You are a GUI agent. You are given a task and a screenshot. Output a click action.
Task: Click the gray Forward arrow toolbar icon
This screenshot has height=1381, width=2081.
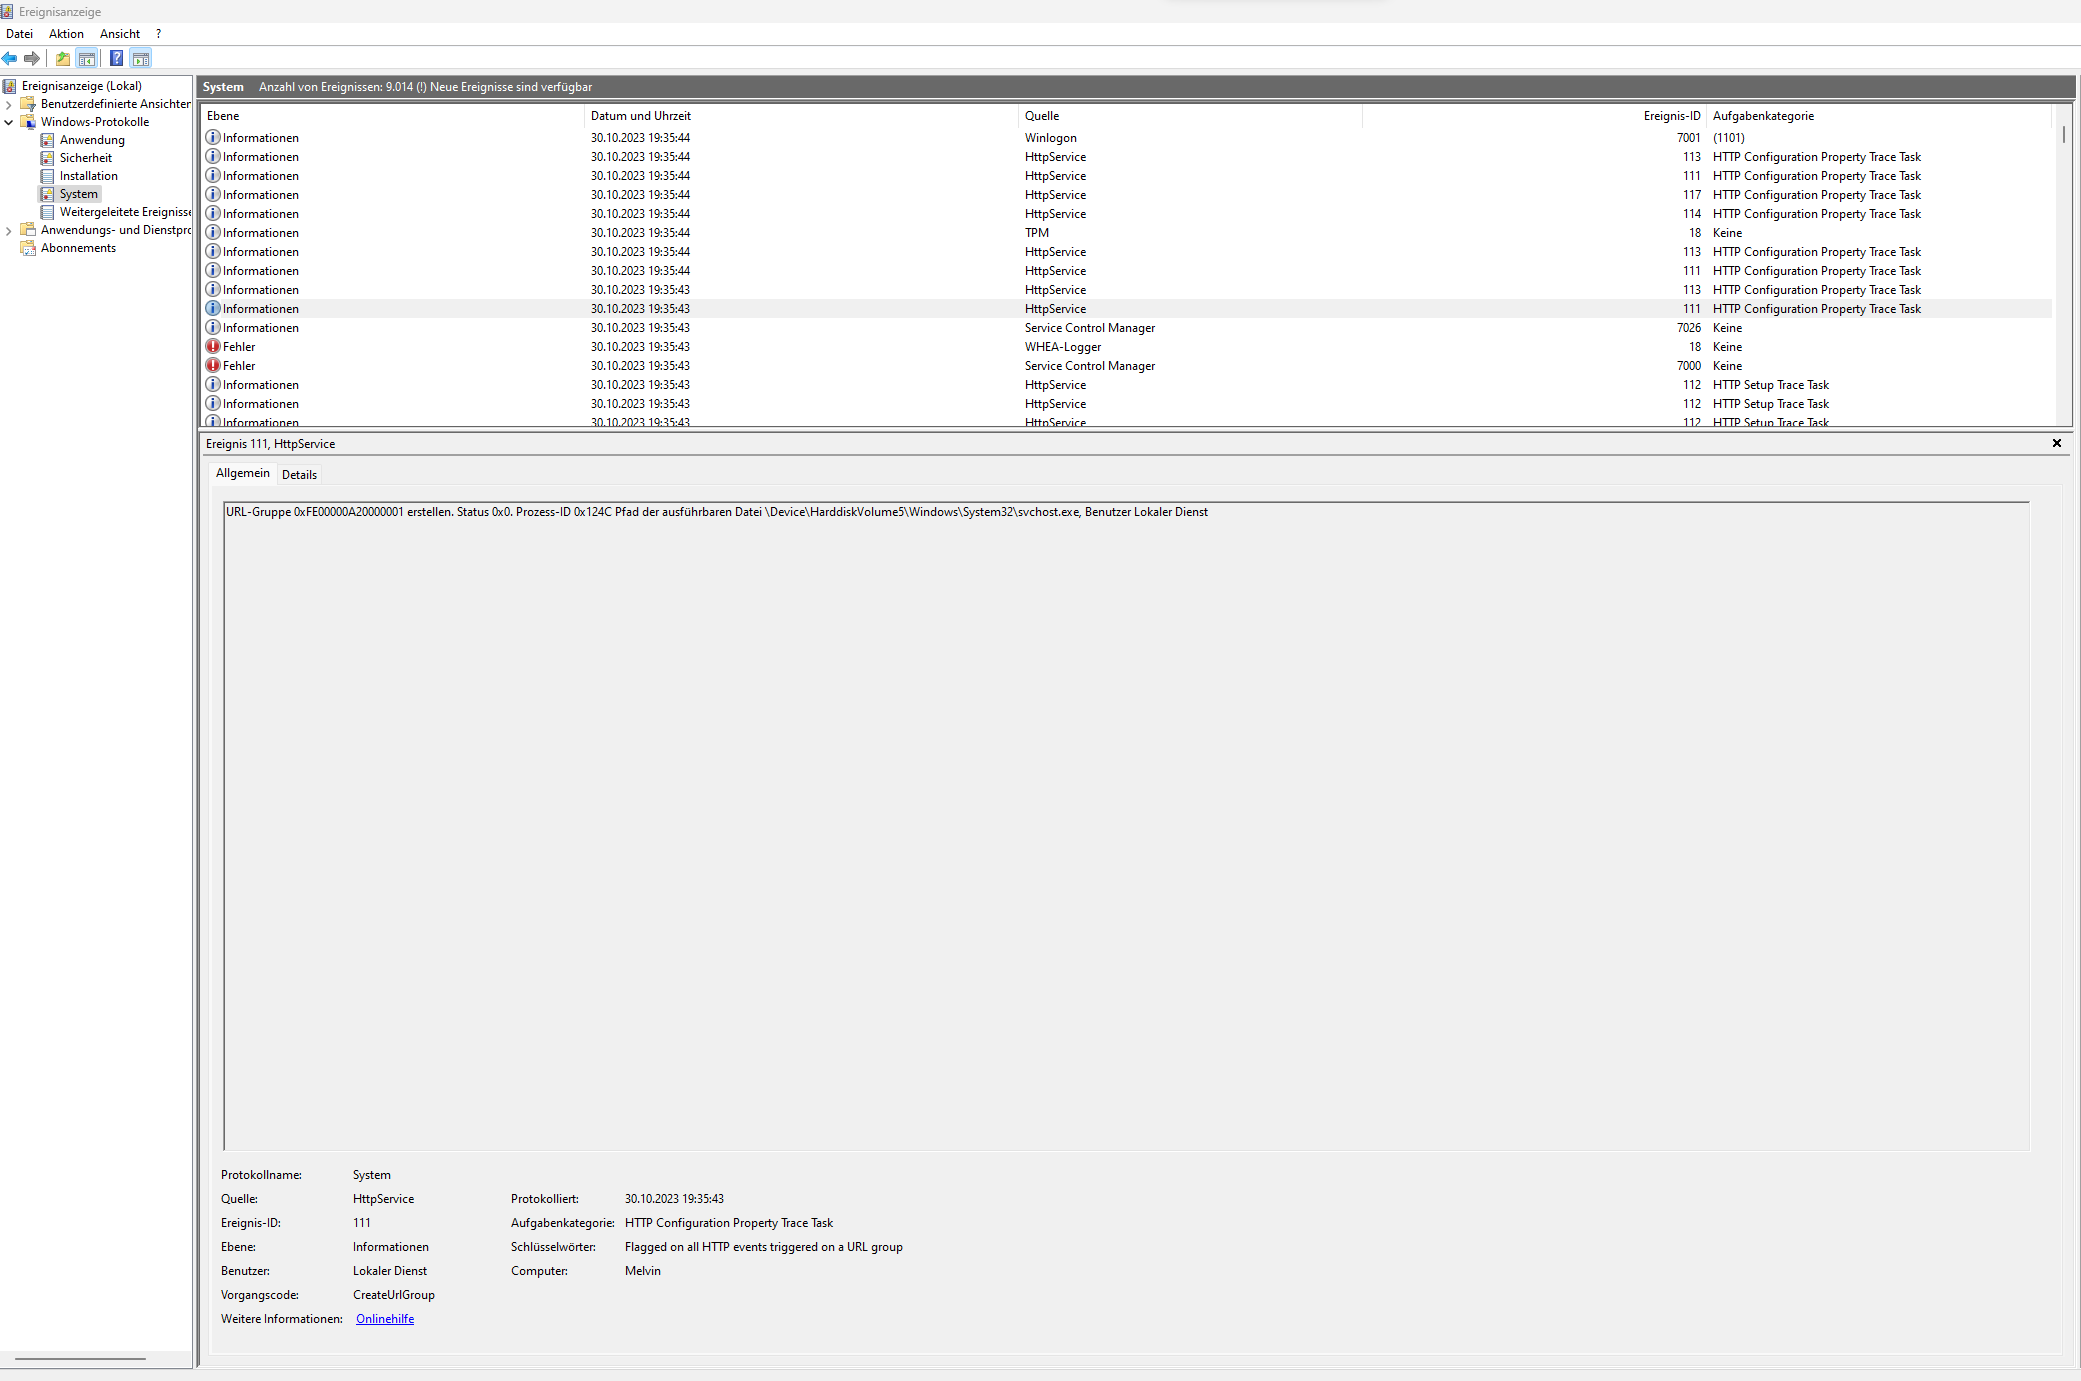pyautogui.click(x=32, y=58)
